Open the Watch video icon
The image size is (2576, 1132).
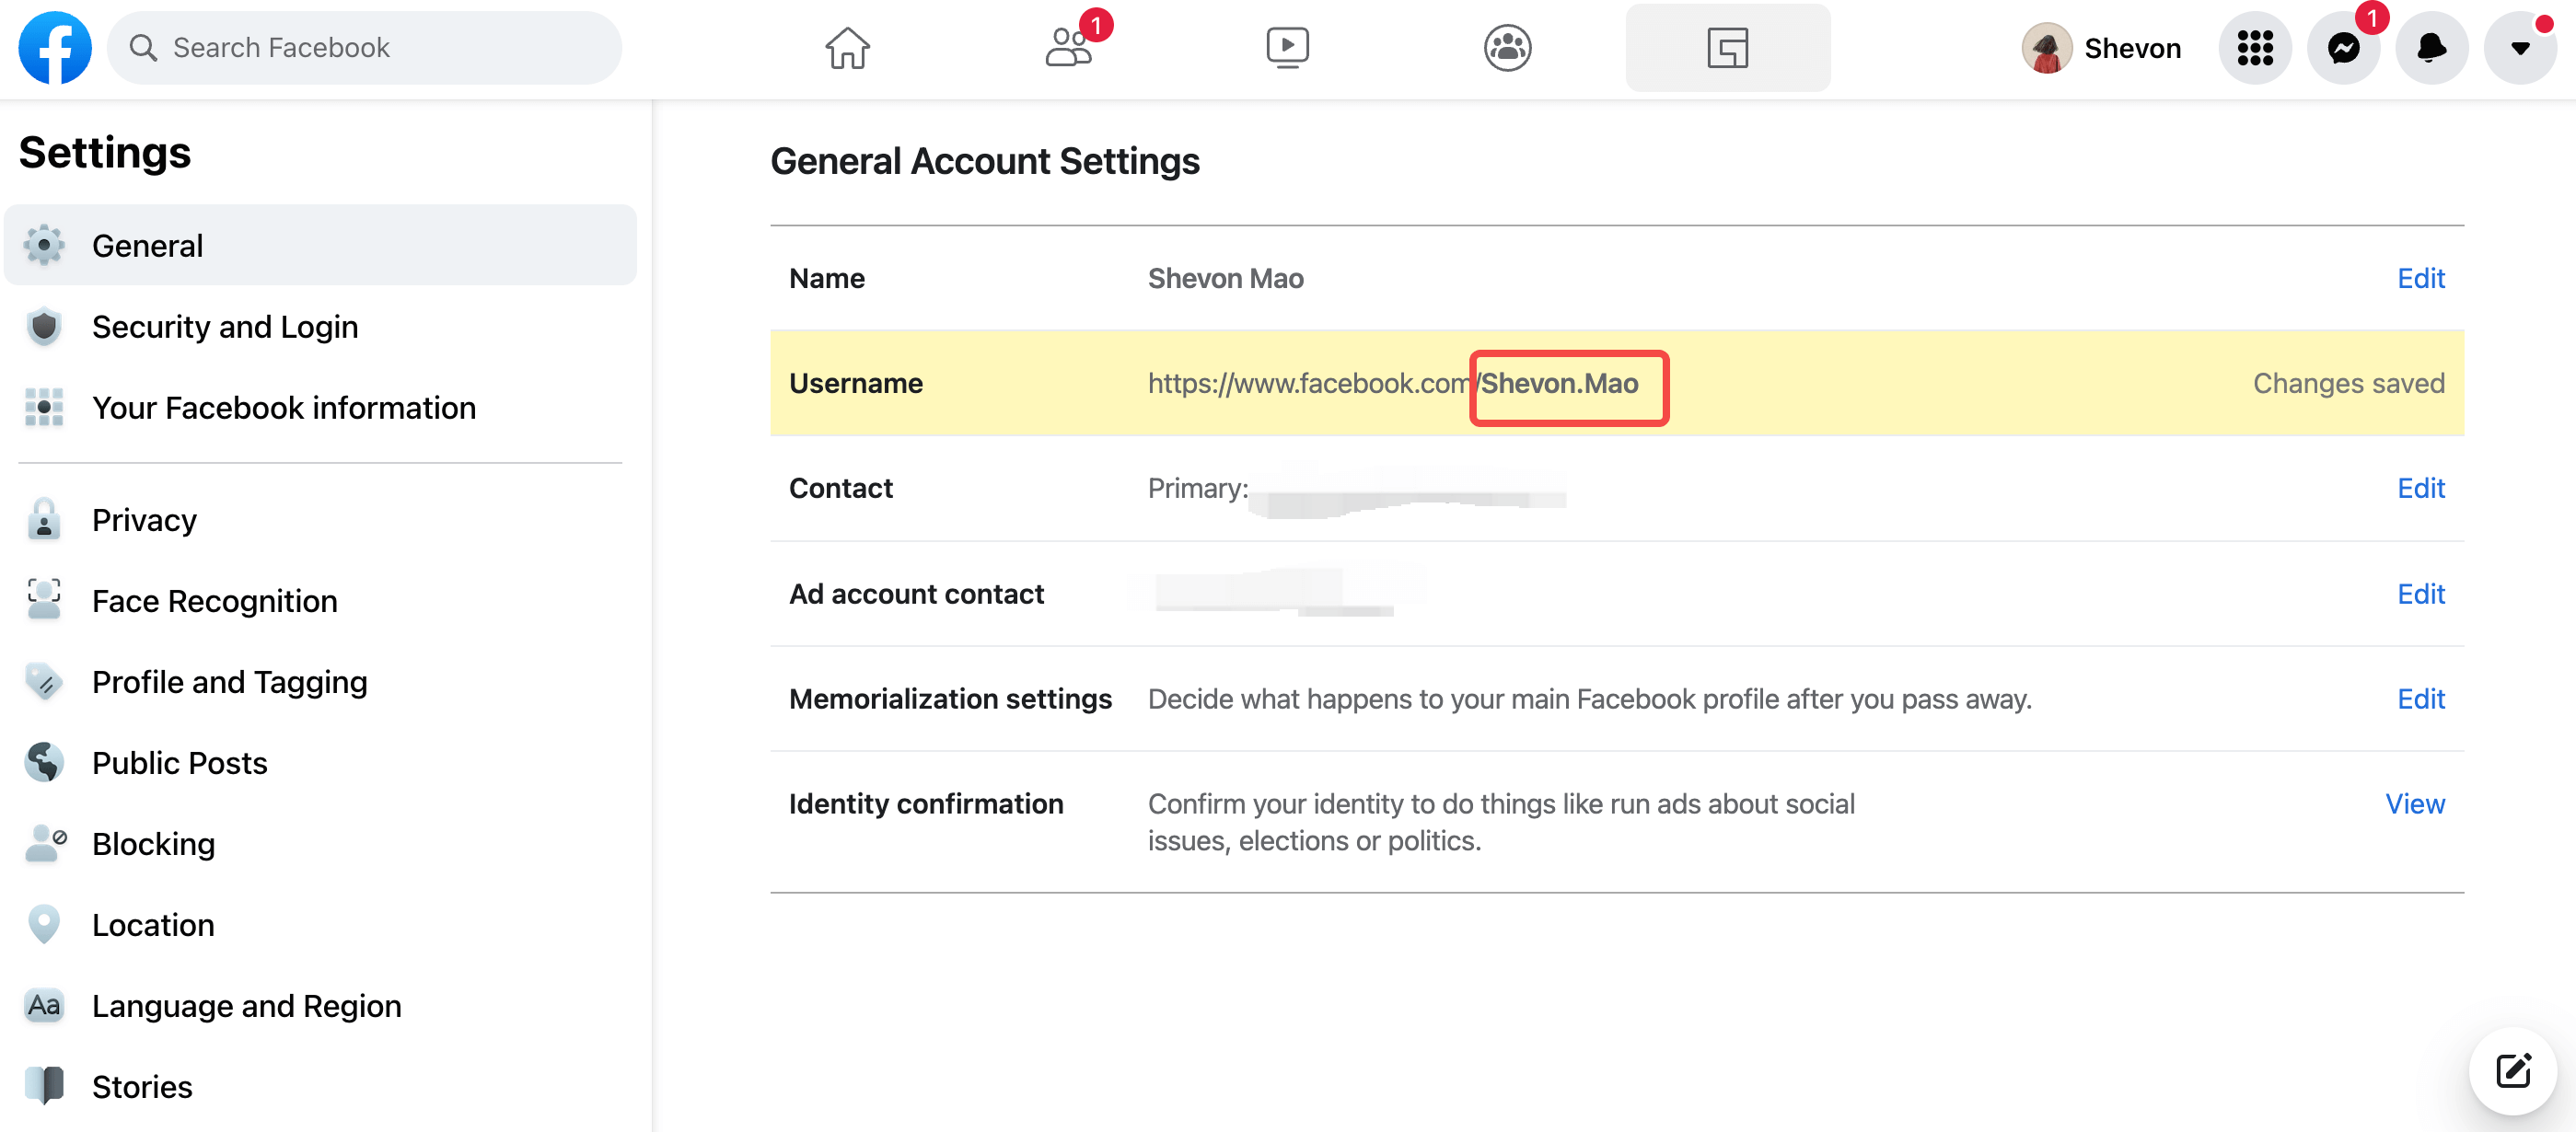click(x=1287, y=47)
